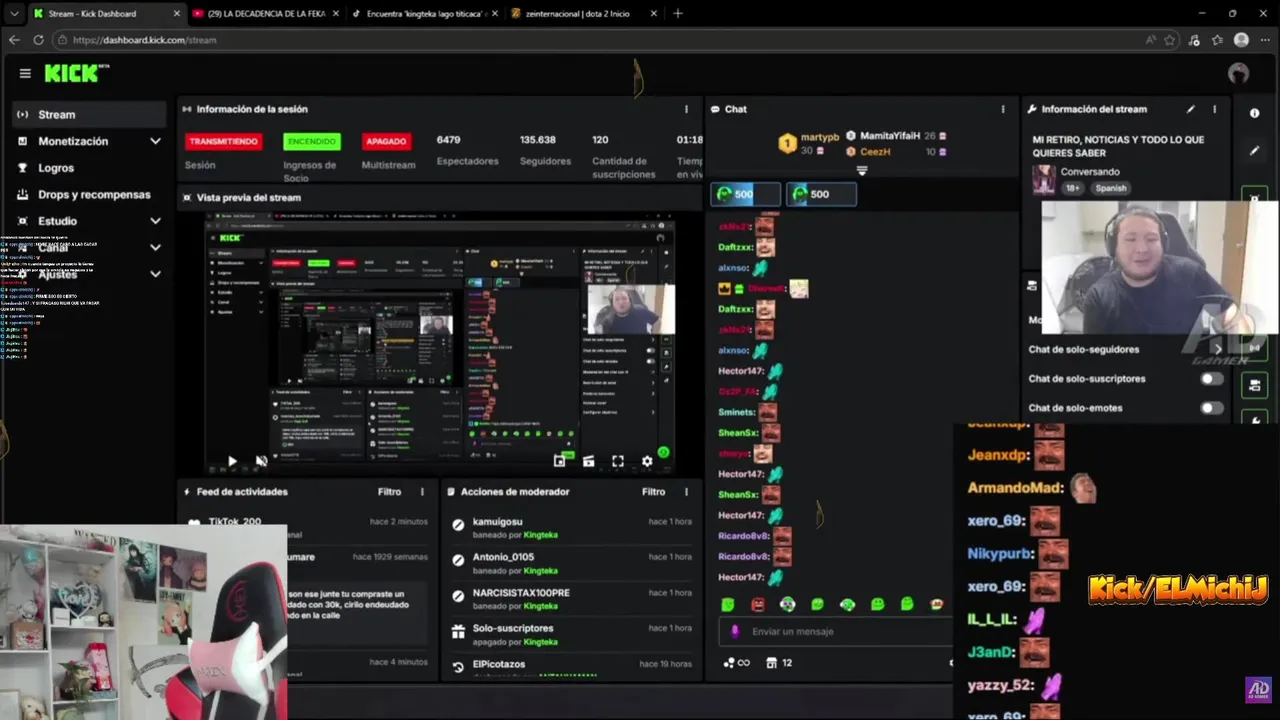
Task: Click the Kingteka link in the kamuigosu row
Action: tap(541, 535)
